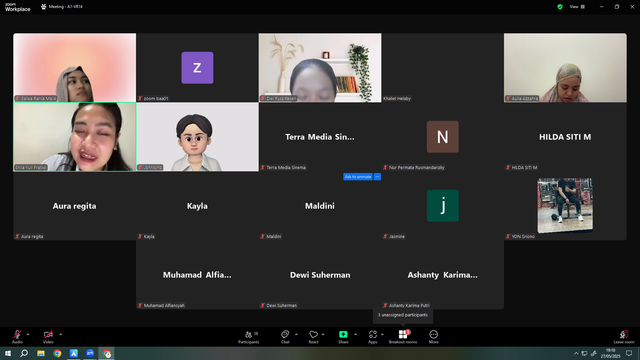The height and width of the screenshot is (360, 640).
Task: Select the Aula Azzahra video tile
Action: [x=565, y=67]
